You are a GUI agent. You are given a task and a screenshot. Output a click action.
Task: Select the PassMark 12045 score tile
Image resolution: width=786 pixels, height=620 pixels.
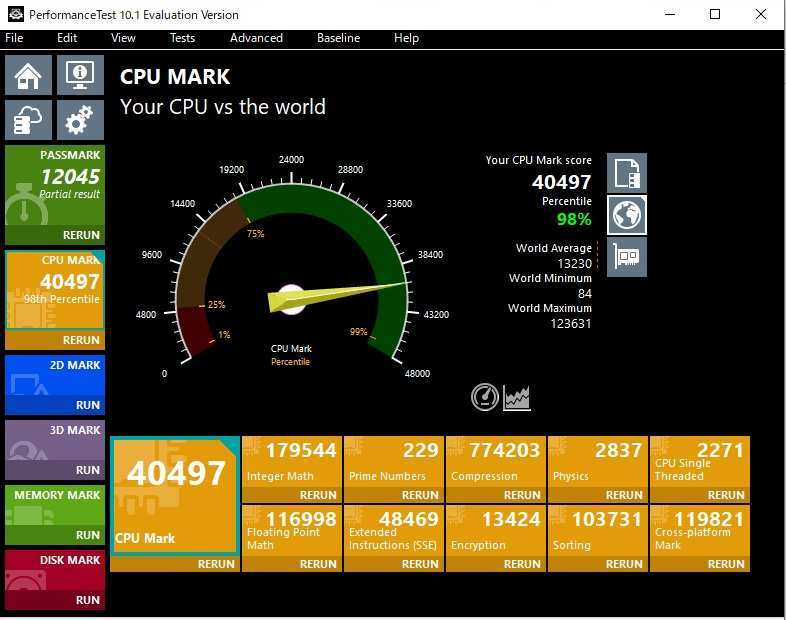55,185
